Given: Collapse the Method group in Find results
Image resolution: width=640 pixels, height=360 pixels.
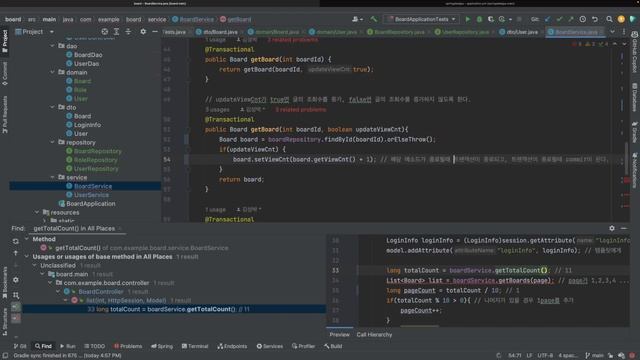Looking at the screenshot, I should point(27,239).
